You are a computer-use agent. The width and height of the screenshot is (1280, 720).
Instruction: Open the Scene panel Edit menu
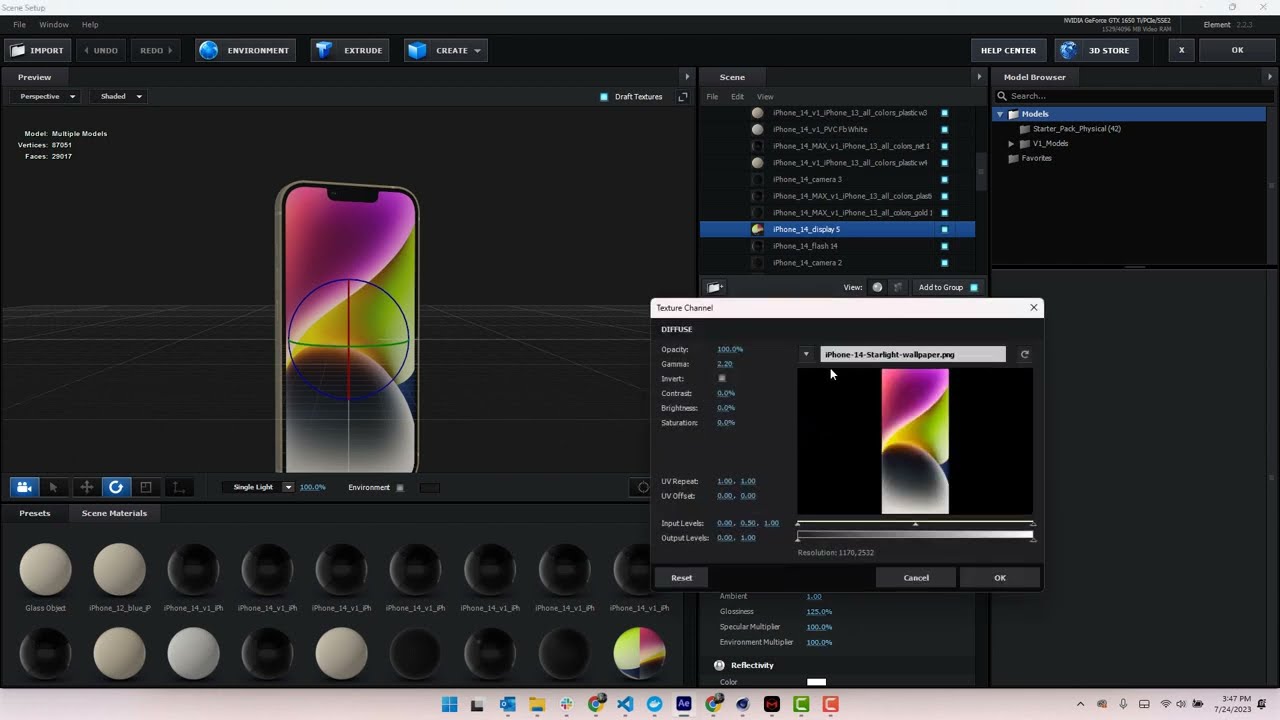point(737,97)
